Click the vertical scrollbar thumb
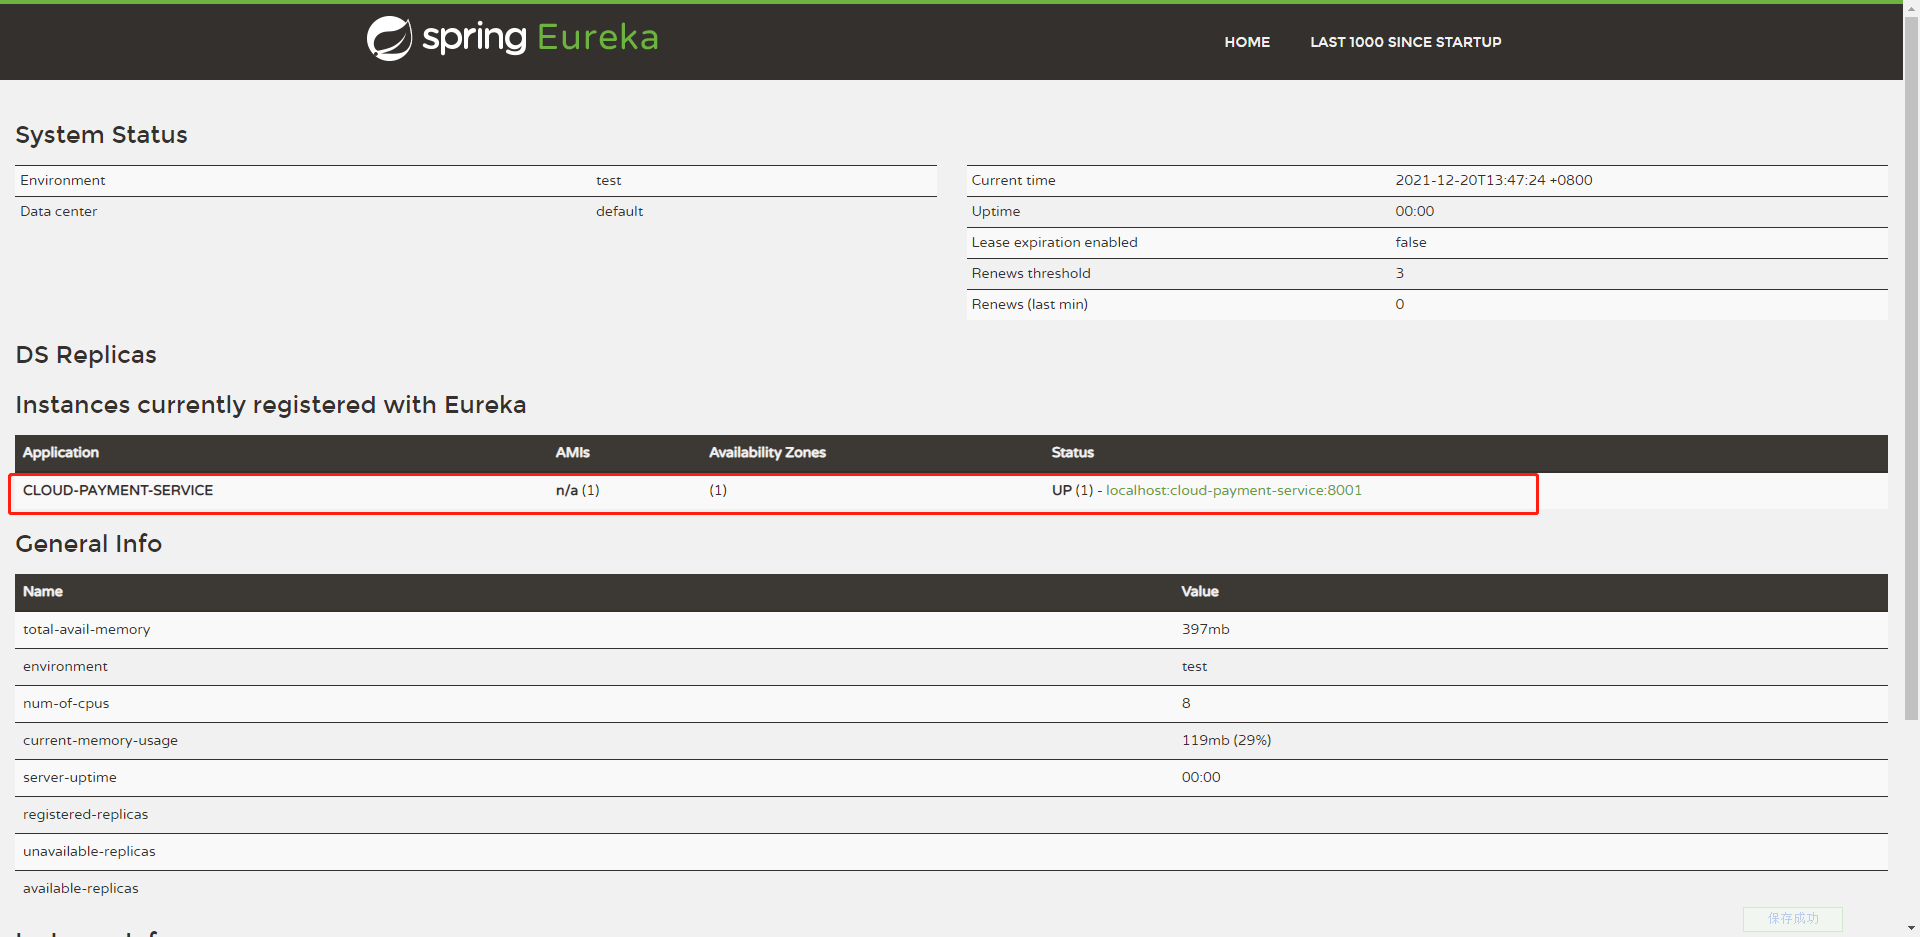The height and width of the screenshot is (937, 1920). coord(1911,368)
